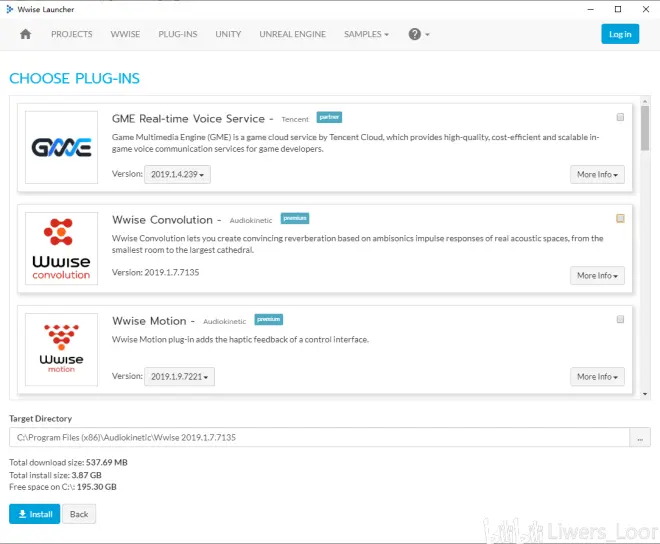The image size is (660, 544).
Task: Click the premium badge on Wwise Motion
Action: pos(269,319)
